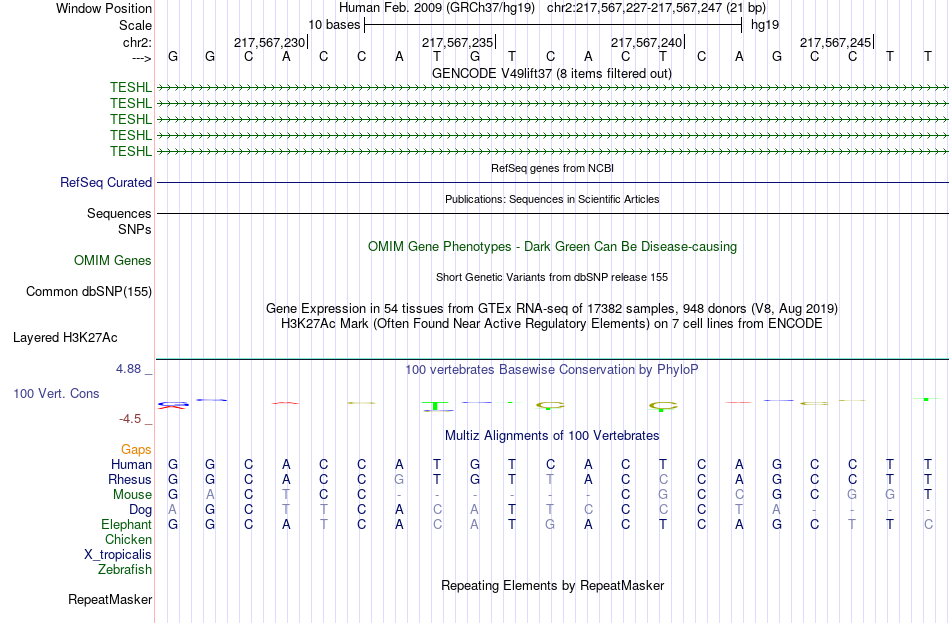Open the H3K27Ac Mark track title
Image resolution: width=950 pixels, height=623 pixels.
tap(552, 324)
